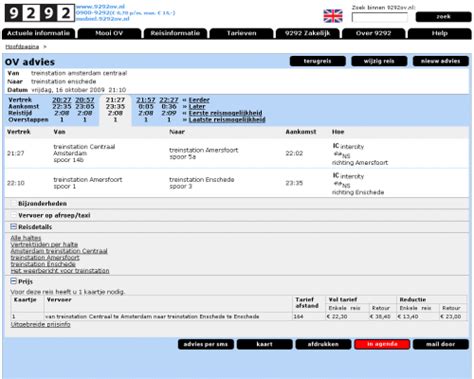The height and width of the screenshot is (379, 474).
Task: Switch language via the UK flag icon
Action: [x=333, y=16]
